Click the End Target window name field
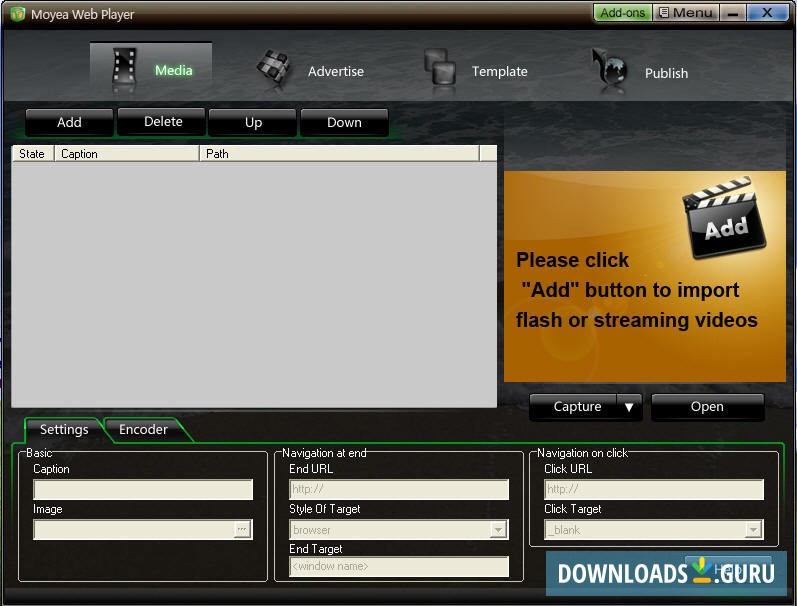 [398, 566]
